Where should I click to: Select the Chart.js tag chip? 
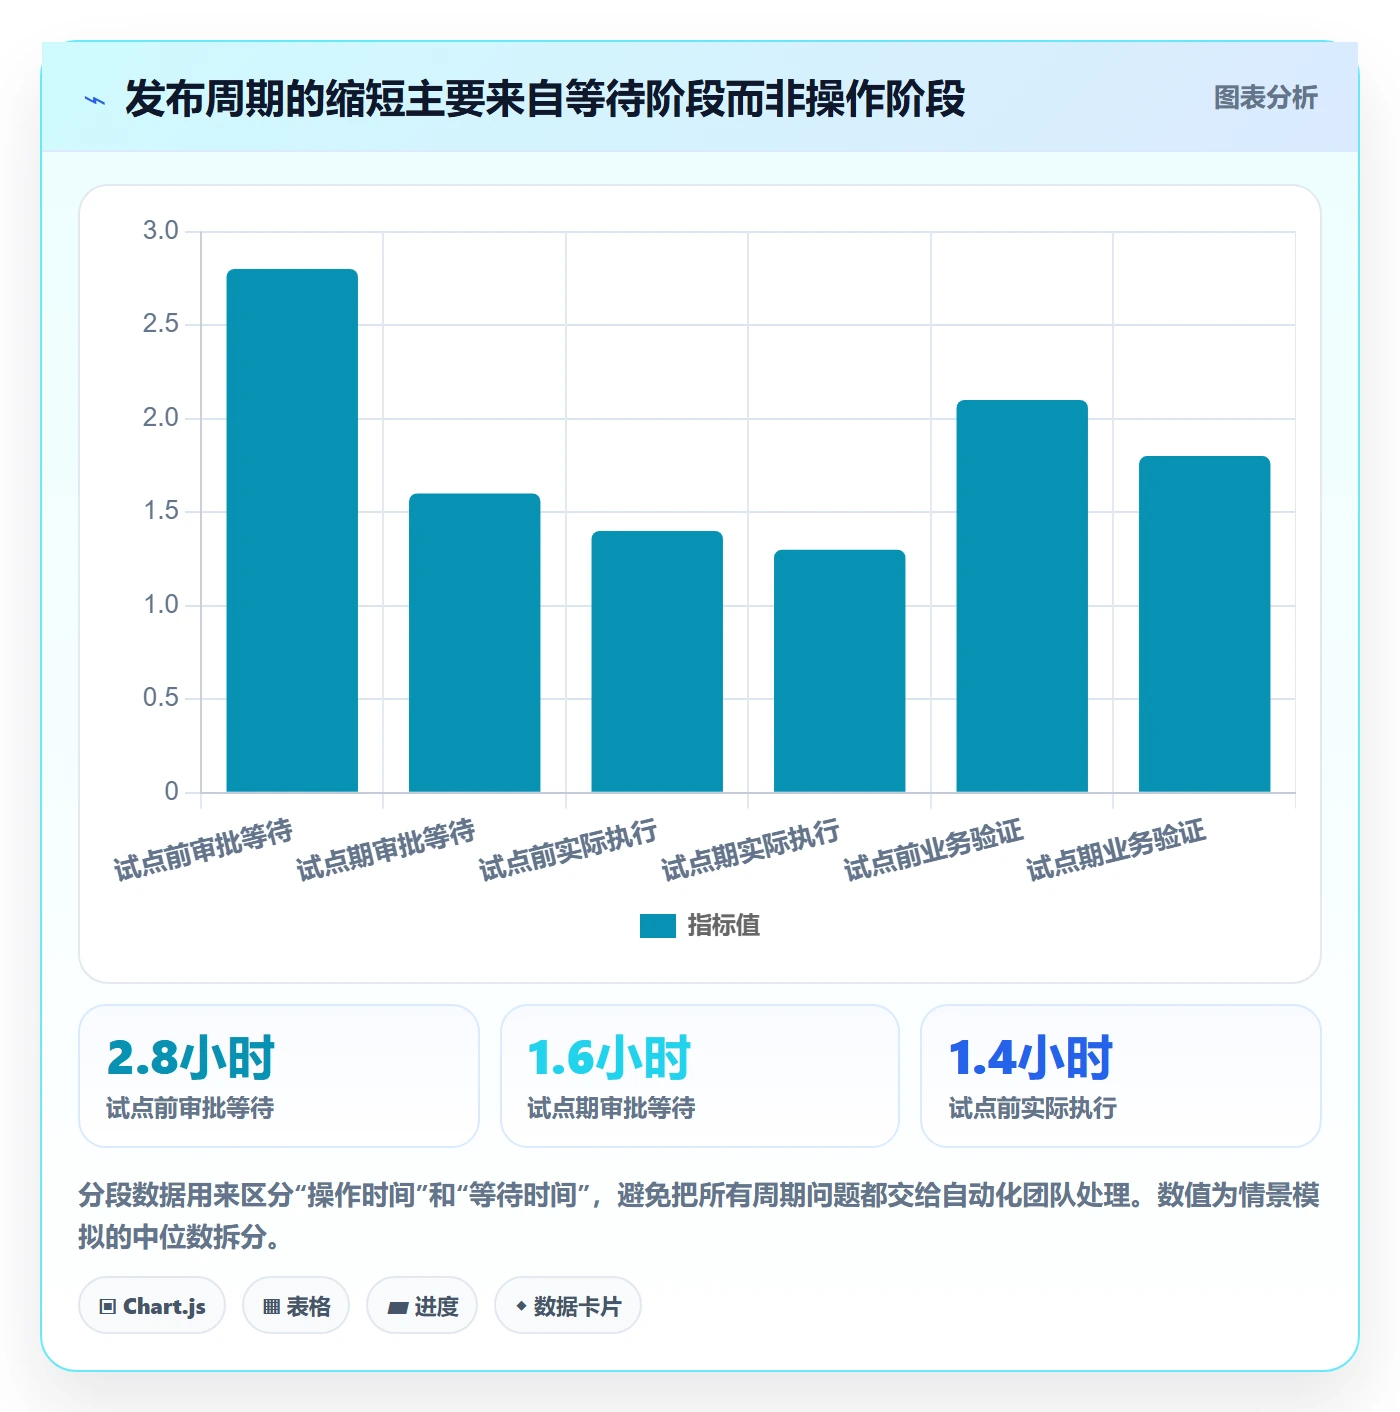pyautogui.click(x=152, y=1306)
